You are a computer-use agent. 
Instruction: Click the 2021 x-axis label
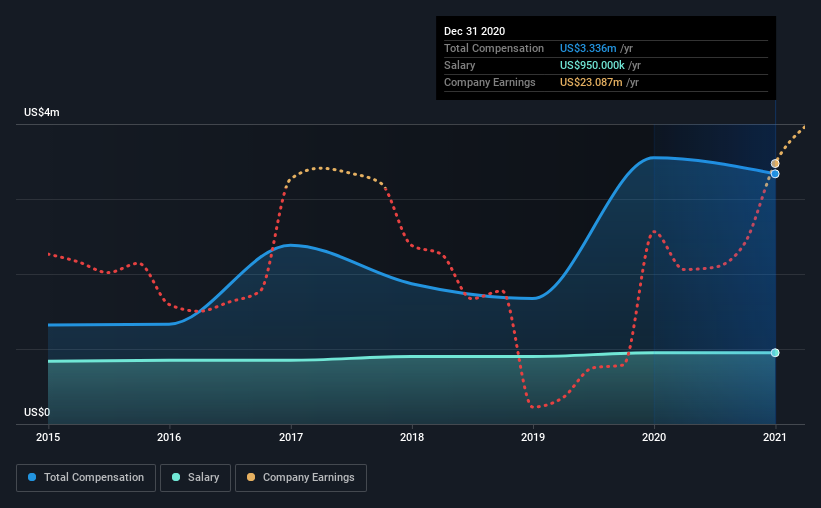[x=775, y=437]
